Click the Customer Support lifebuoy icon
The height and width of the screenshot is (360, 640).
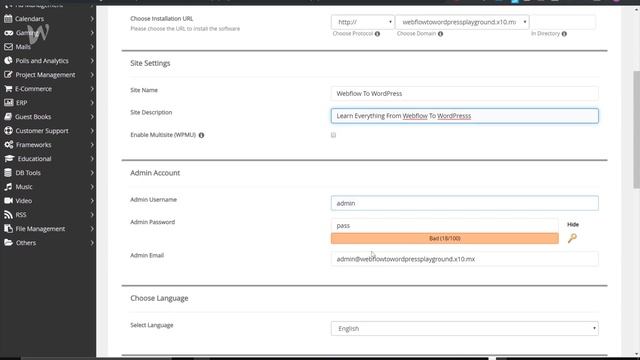click(x=8, y=131)
